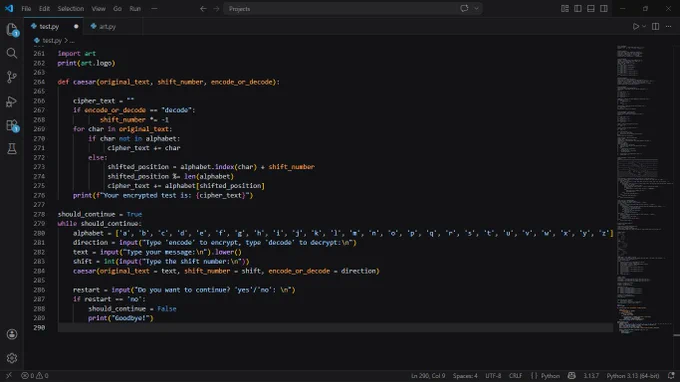Switch to the art.py tab
The image size is (680, 382).
(x=107, y=26)
